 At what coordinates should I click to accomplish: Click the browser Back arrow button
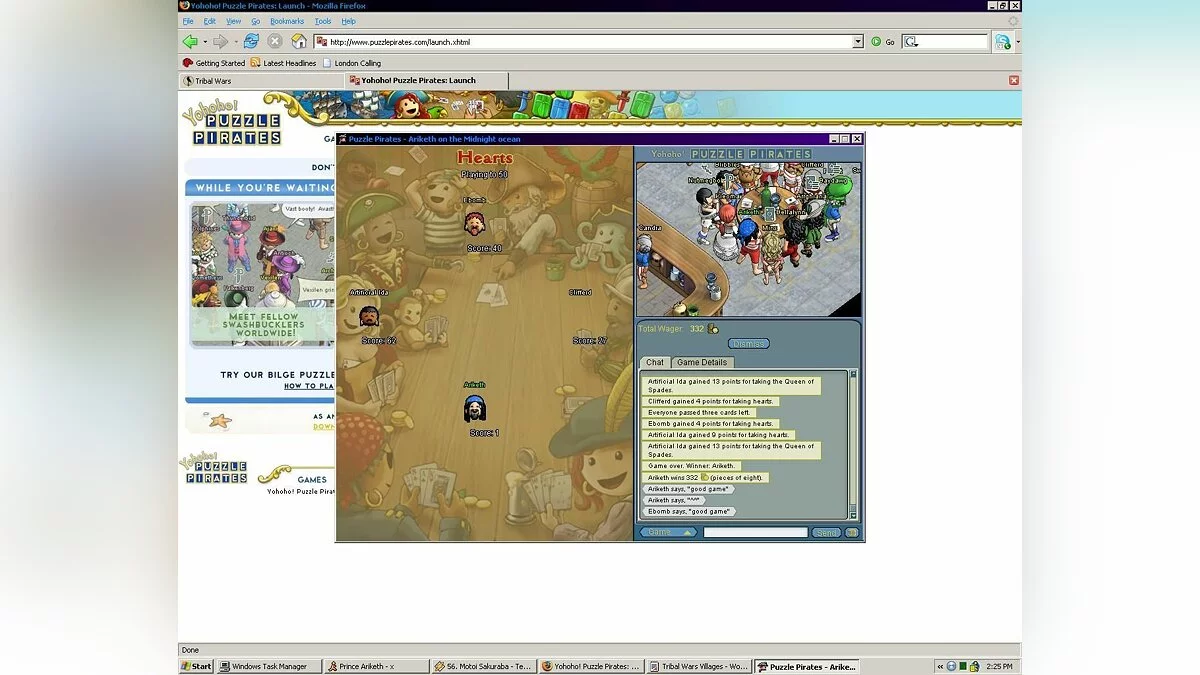point(190,41)
